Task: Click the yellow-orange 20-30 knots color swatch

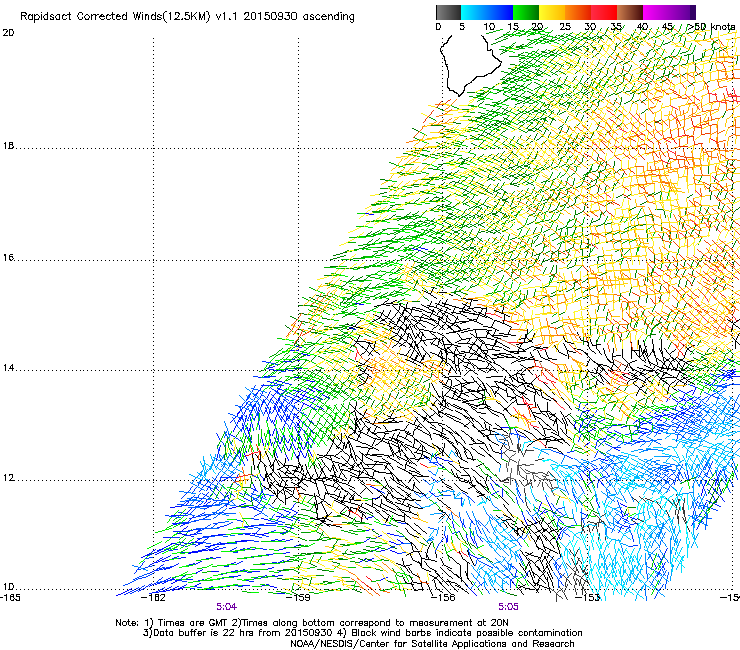Action: pos(565,12)
